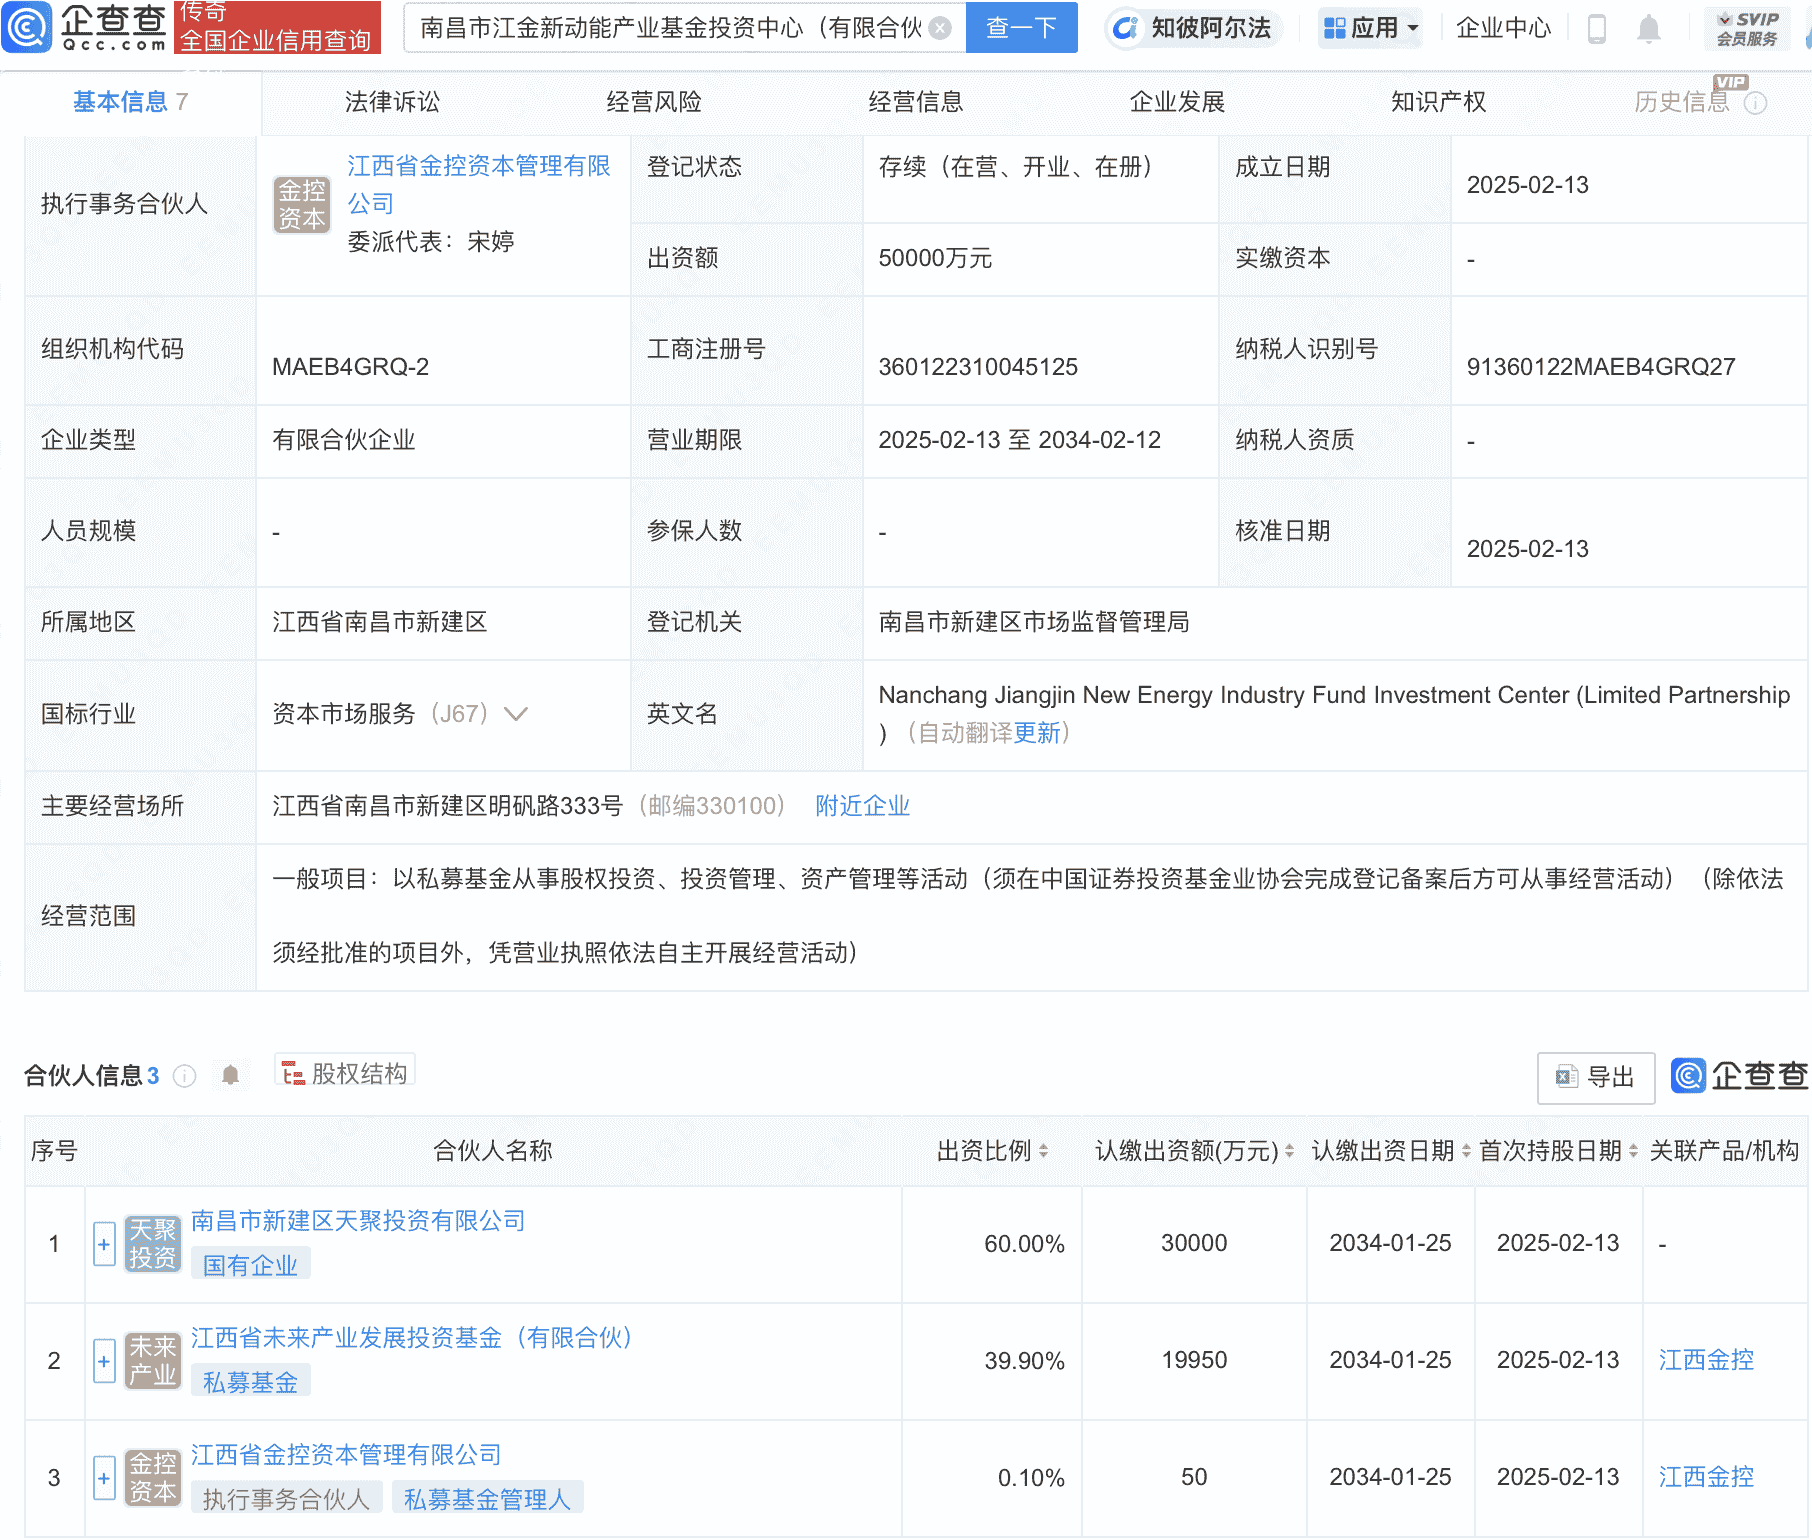1812x1540 pixels.
Task: Open SVIP 会员服务
Action: (1744, 28)
